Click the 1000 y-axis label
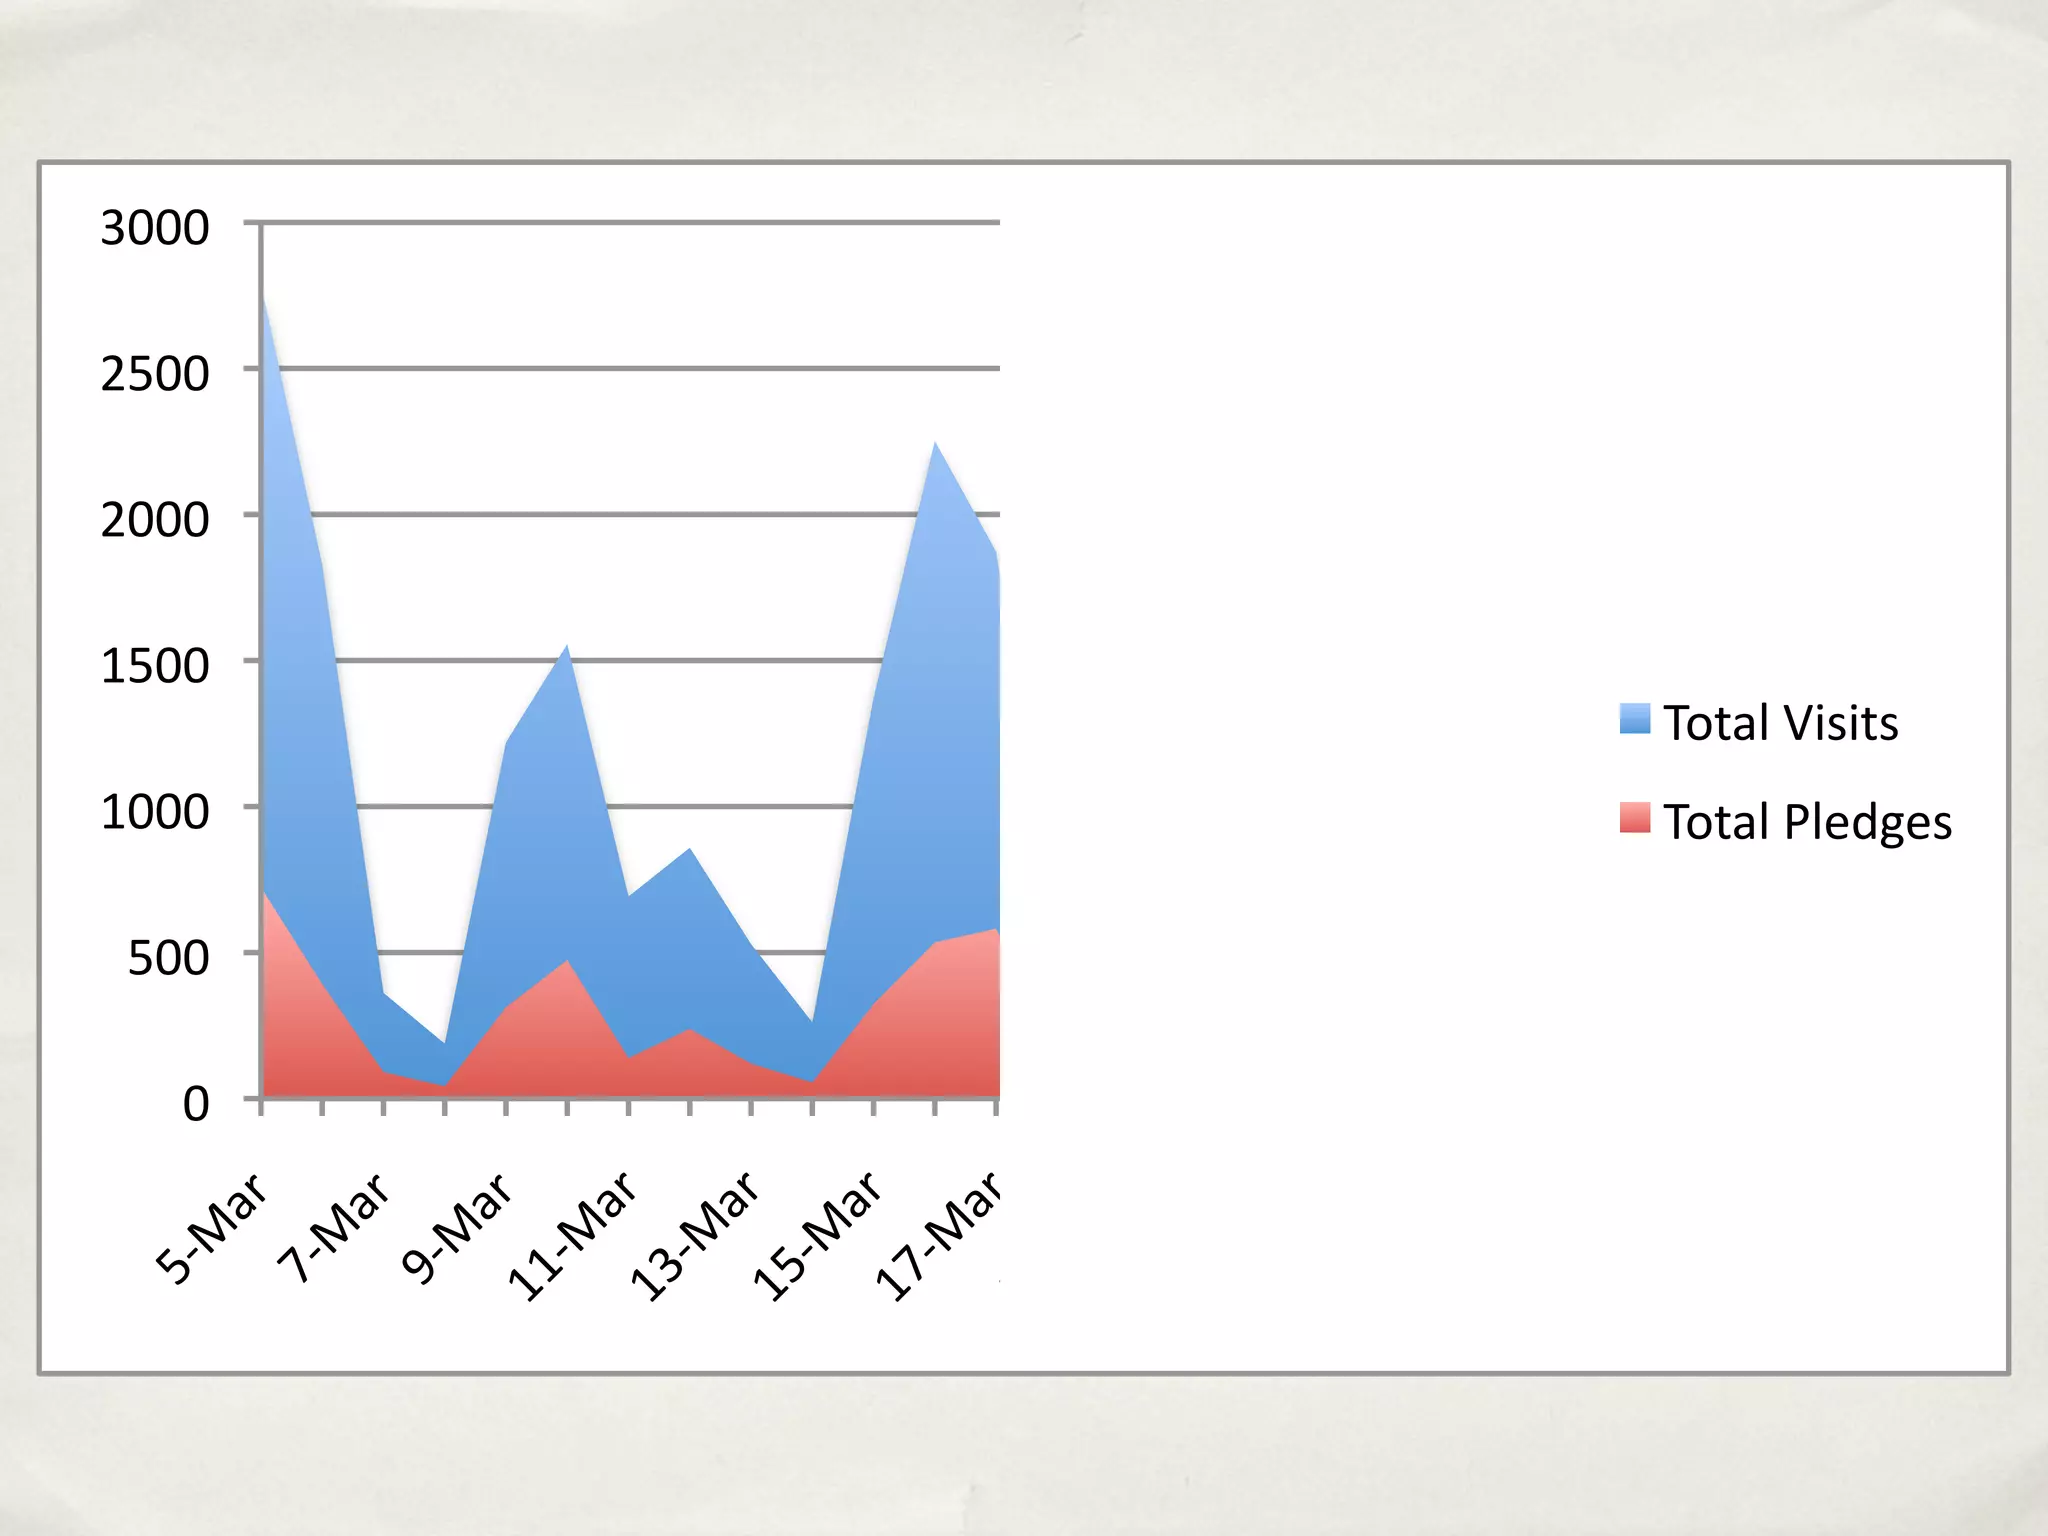This screenshot has height=1536, width=2048. pos(155,812)
